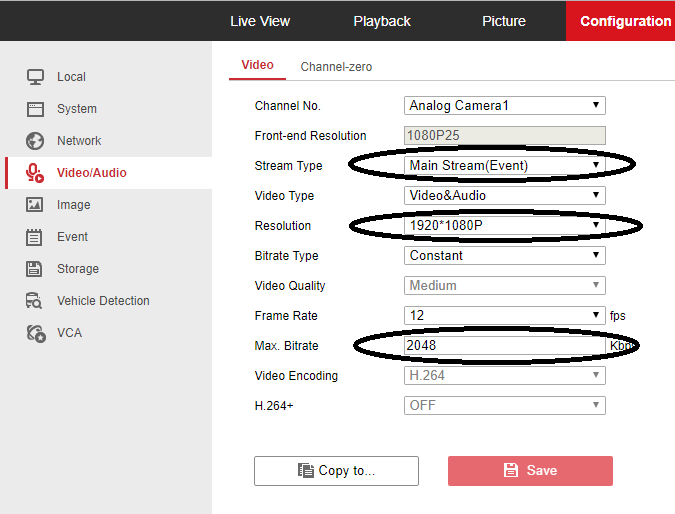Image resolution: width=675 pixels, height=514 pixels.
Task: Click the Storage disk icon
Action: tap(35, 269)
